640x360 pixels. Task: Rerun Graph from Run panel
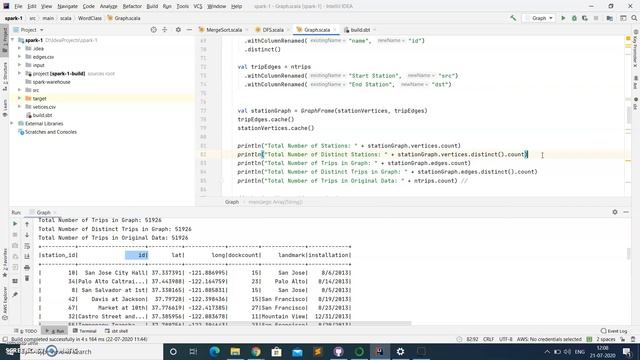15,224
